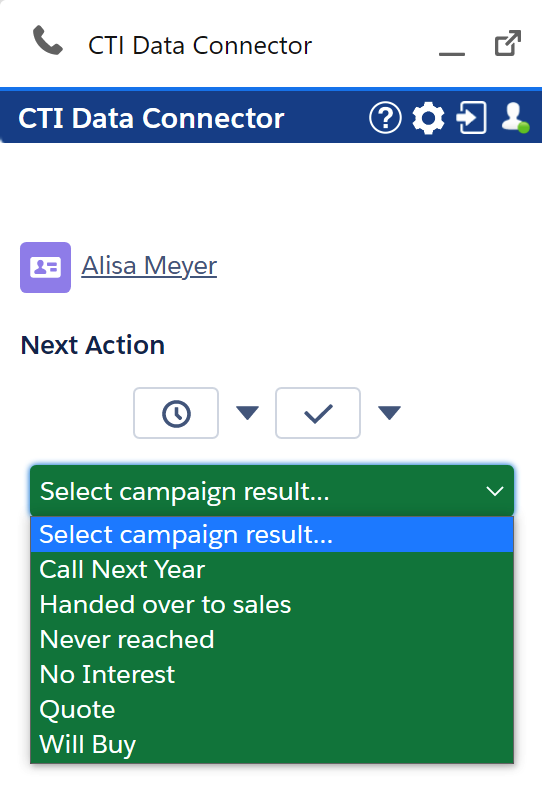542x798 pixels.
Task: Click the phone icon in the utility bar
Action: [x=48, y=41]
